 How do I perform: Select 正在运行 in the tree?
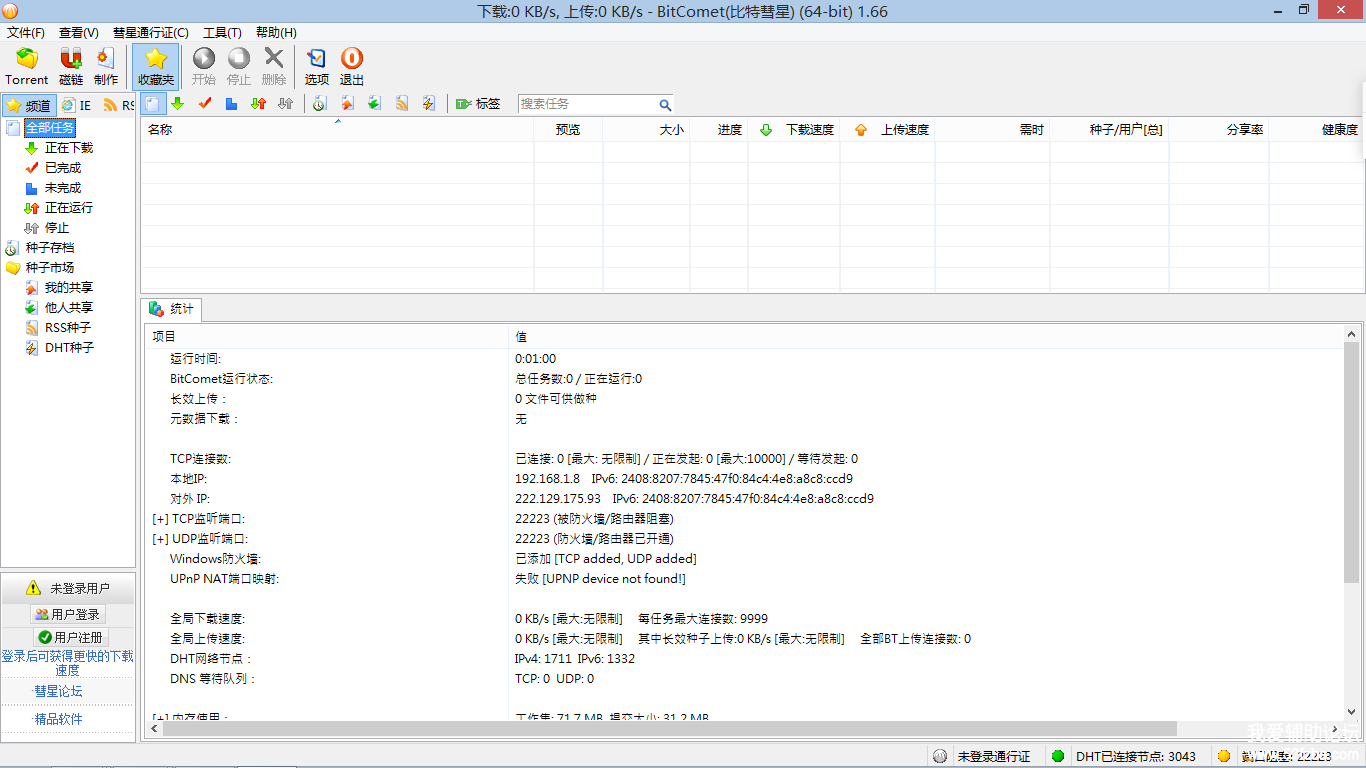click(x=69, y=208)
